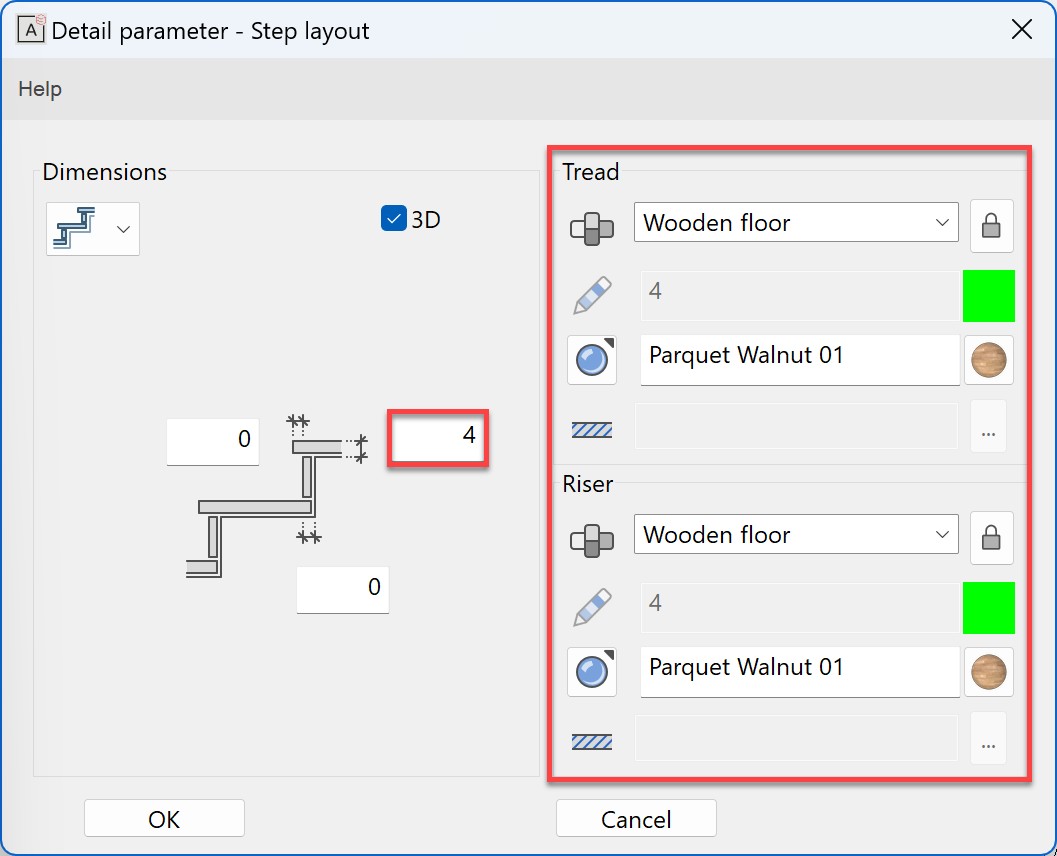Click Tread hatching ellipsis button
Viewport: 1057px width, 856px height.
(x=988, y=427)
